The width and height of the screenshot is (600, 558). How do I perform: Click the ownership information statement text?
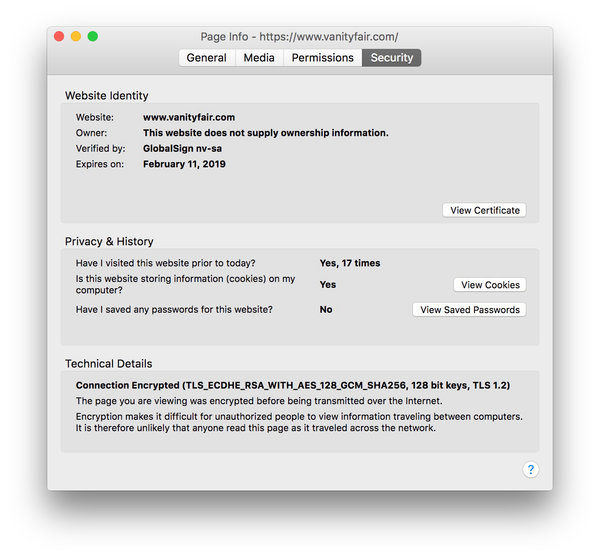pyautogui.click(x=266, y=133)
